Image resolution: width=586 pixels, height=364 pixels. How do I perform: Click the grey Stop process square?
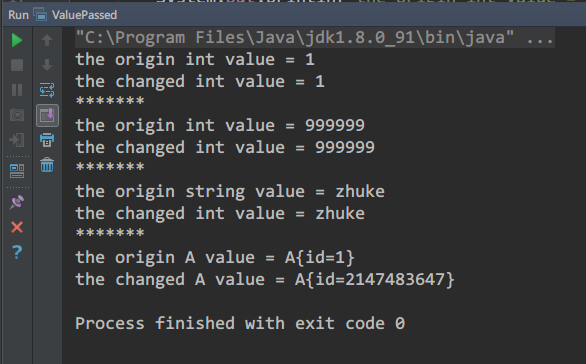[17, 65]
